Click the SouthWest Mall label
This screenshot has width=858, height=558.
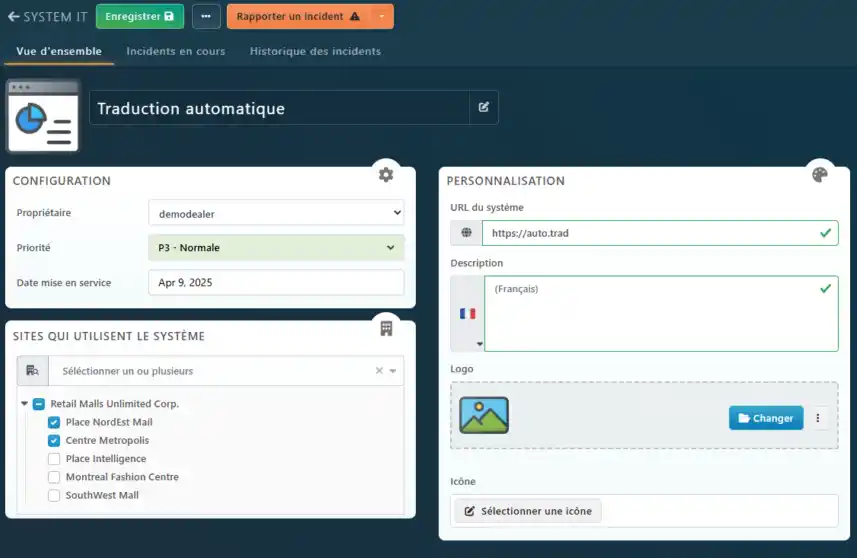[x=102, y=496]
